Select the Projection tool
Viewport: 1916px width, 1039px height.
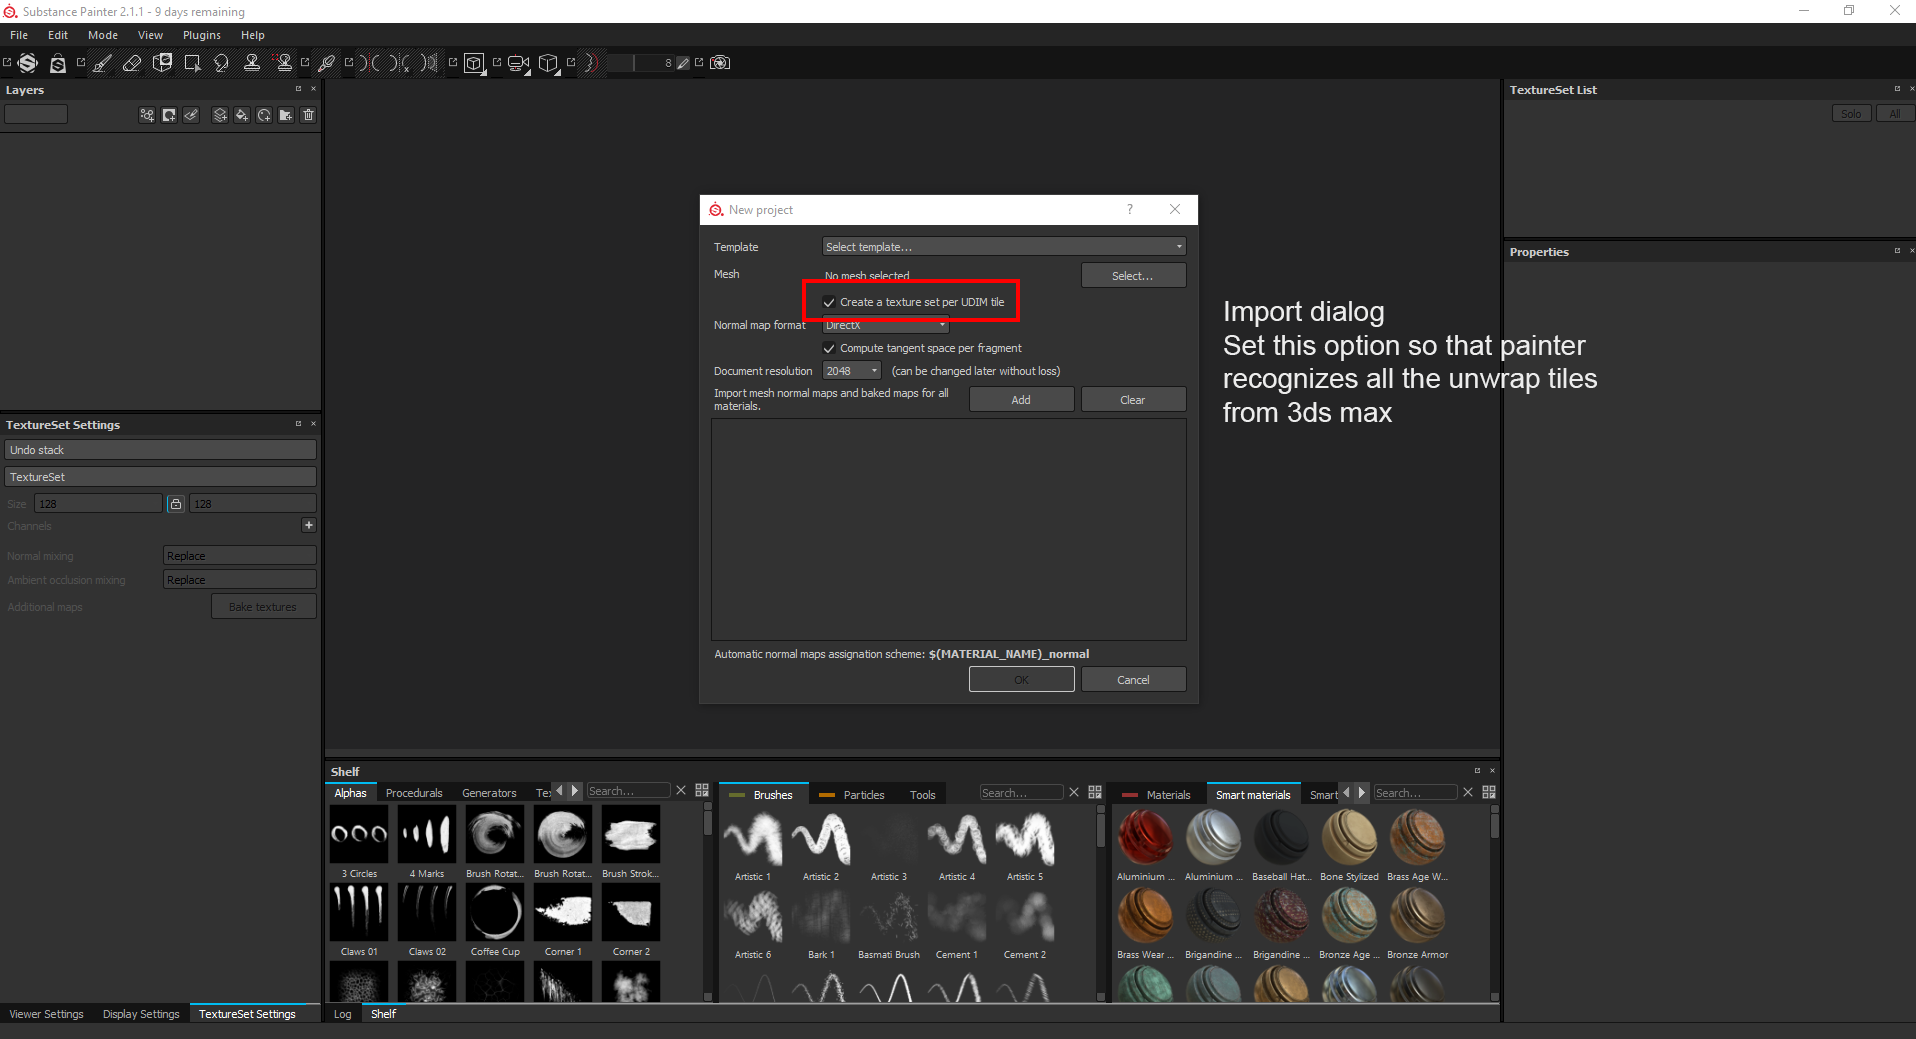162,63
